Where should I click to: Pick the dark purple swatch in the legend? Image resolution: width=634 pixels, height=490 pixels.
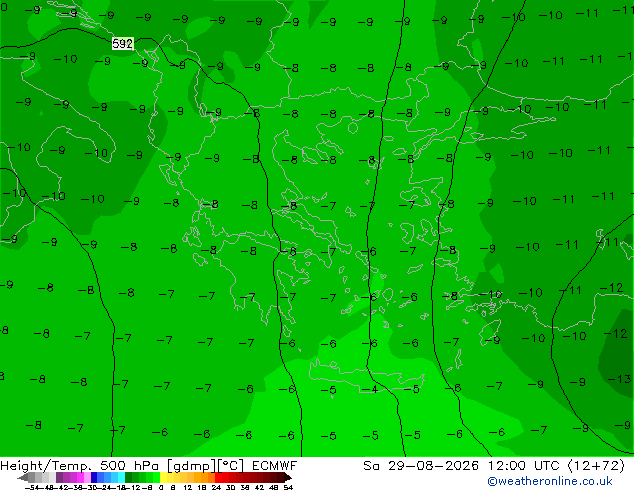(59, 477)
